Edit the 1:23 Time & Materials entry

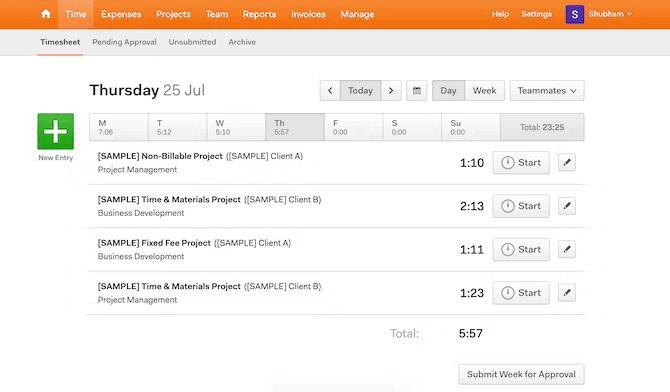[x=567, y=293]
